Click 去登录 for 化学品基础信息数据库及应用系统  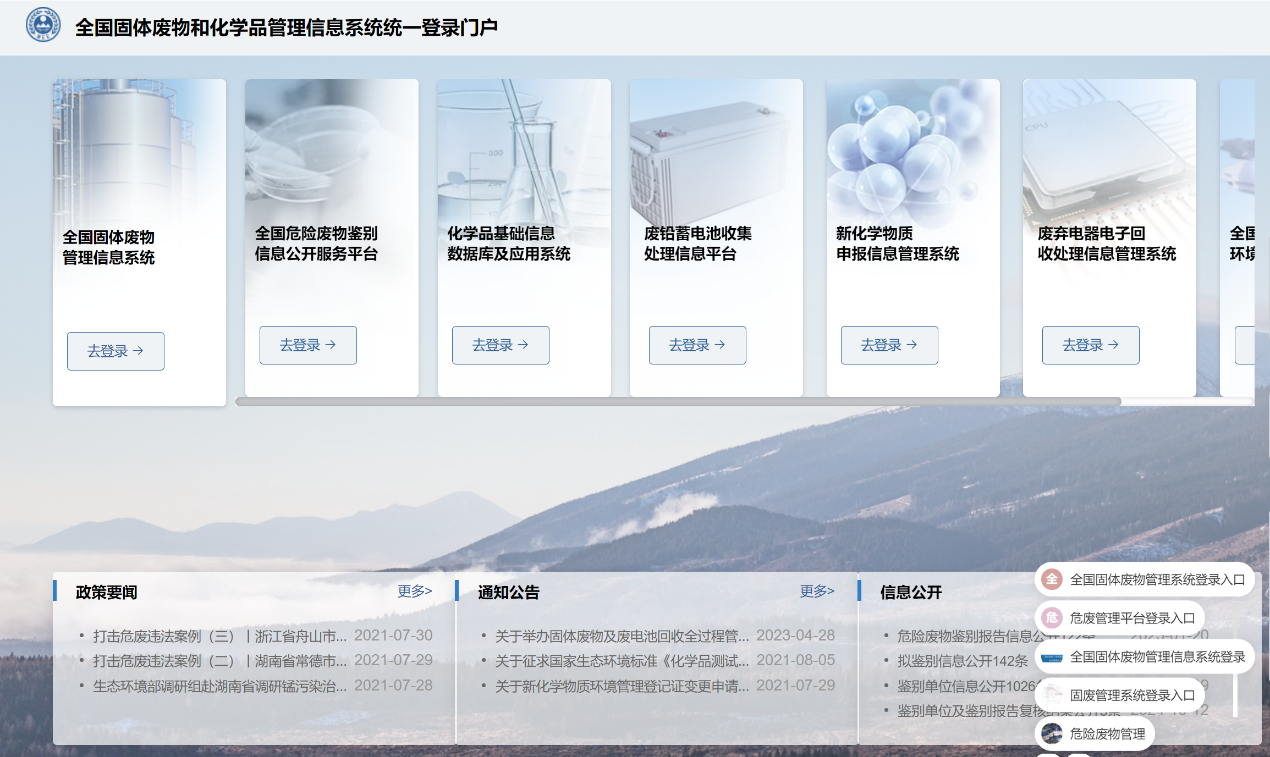(x=500, y=345)
